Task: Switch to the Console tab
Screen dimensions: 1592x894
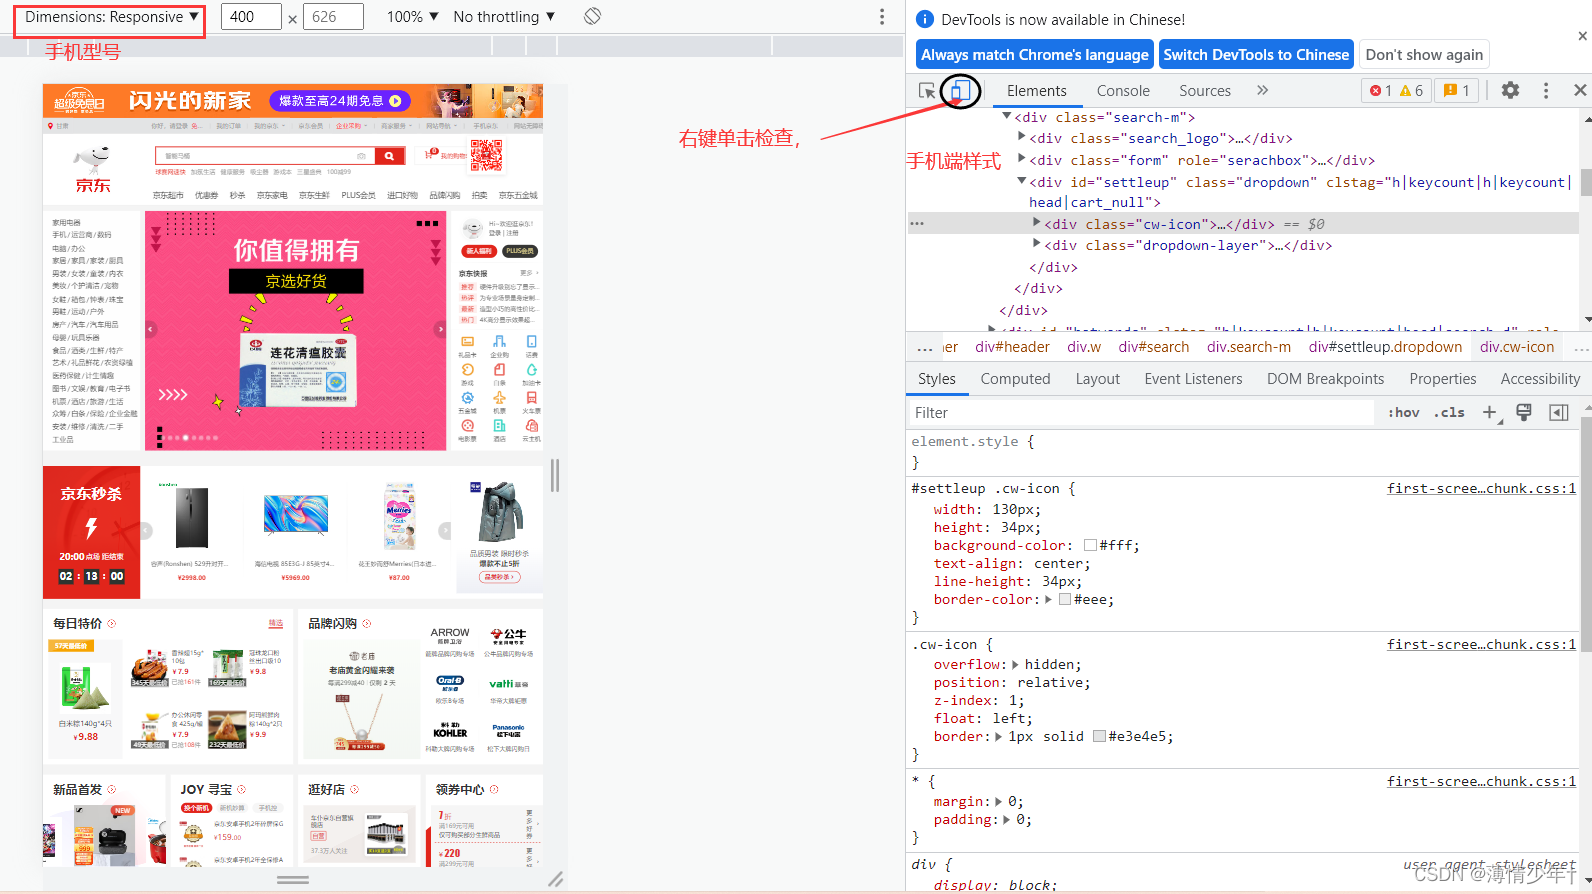Action: coord(1123,91)
